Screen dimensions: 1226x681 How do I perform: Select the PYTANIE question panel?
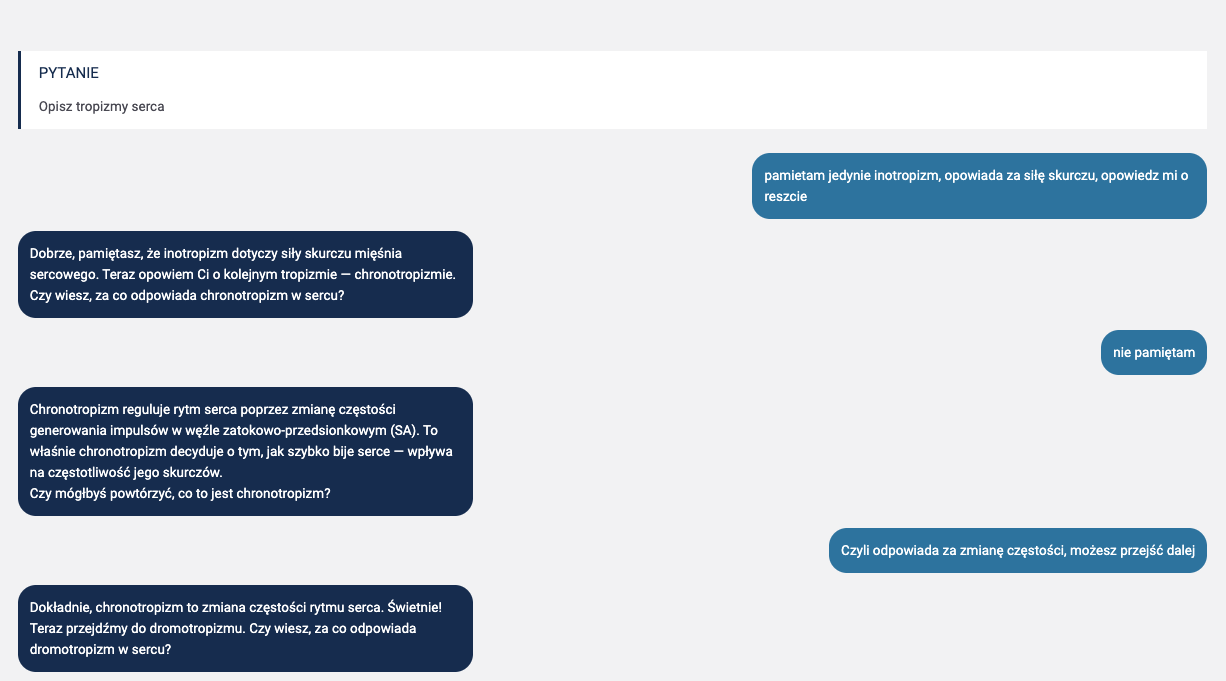(613, 90)
